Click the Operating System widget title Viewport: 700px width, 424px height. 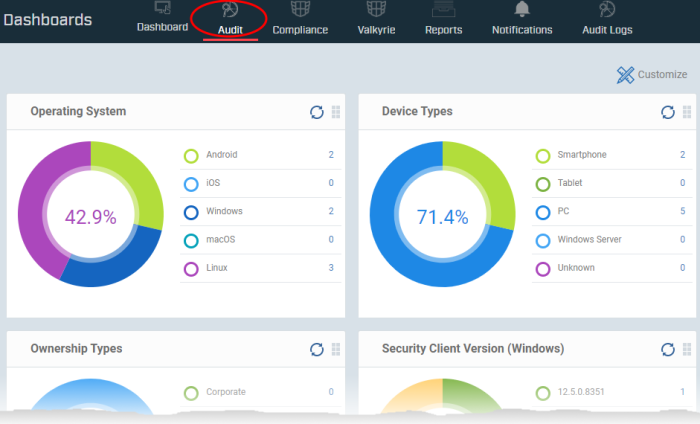click(x=78, y=112)
